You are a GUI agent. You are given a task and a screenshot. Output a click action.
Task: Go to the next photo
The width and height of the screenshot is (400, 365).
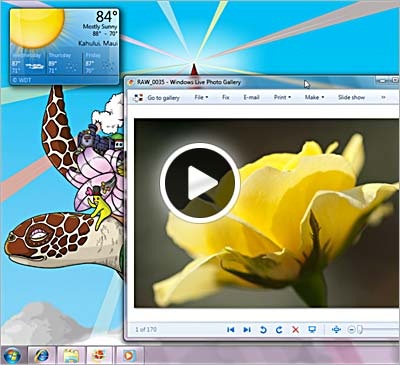(x=247, y=330)
